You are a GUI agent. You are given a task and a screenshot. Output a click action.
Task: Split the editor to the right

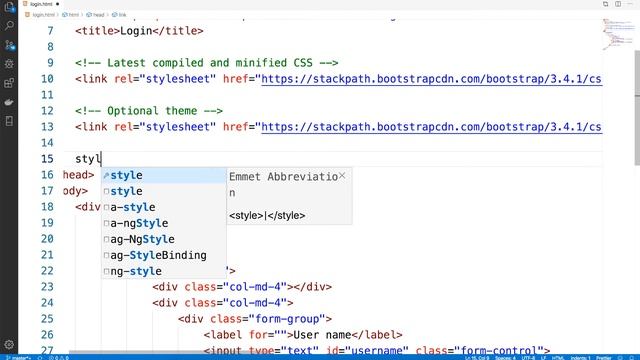coord(618,4)
